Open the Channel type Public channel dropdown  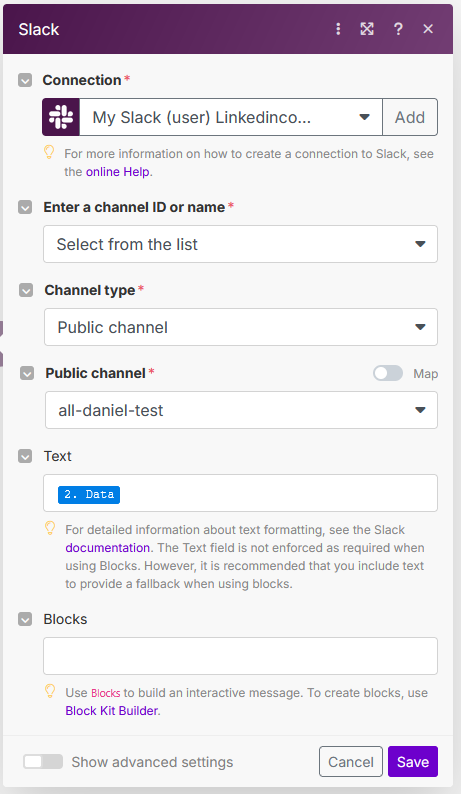(x=241, y=327)
